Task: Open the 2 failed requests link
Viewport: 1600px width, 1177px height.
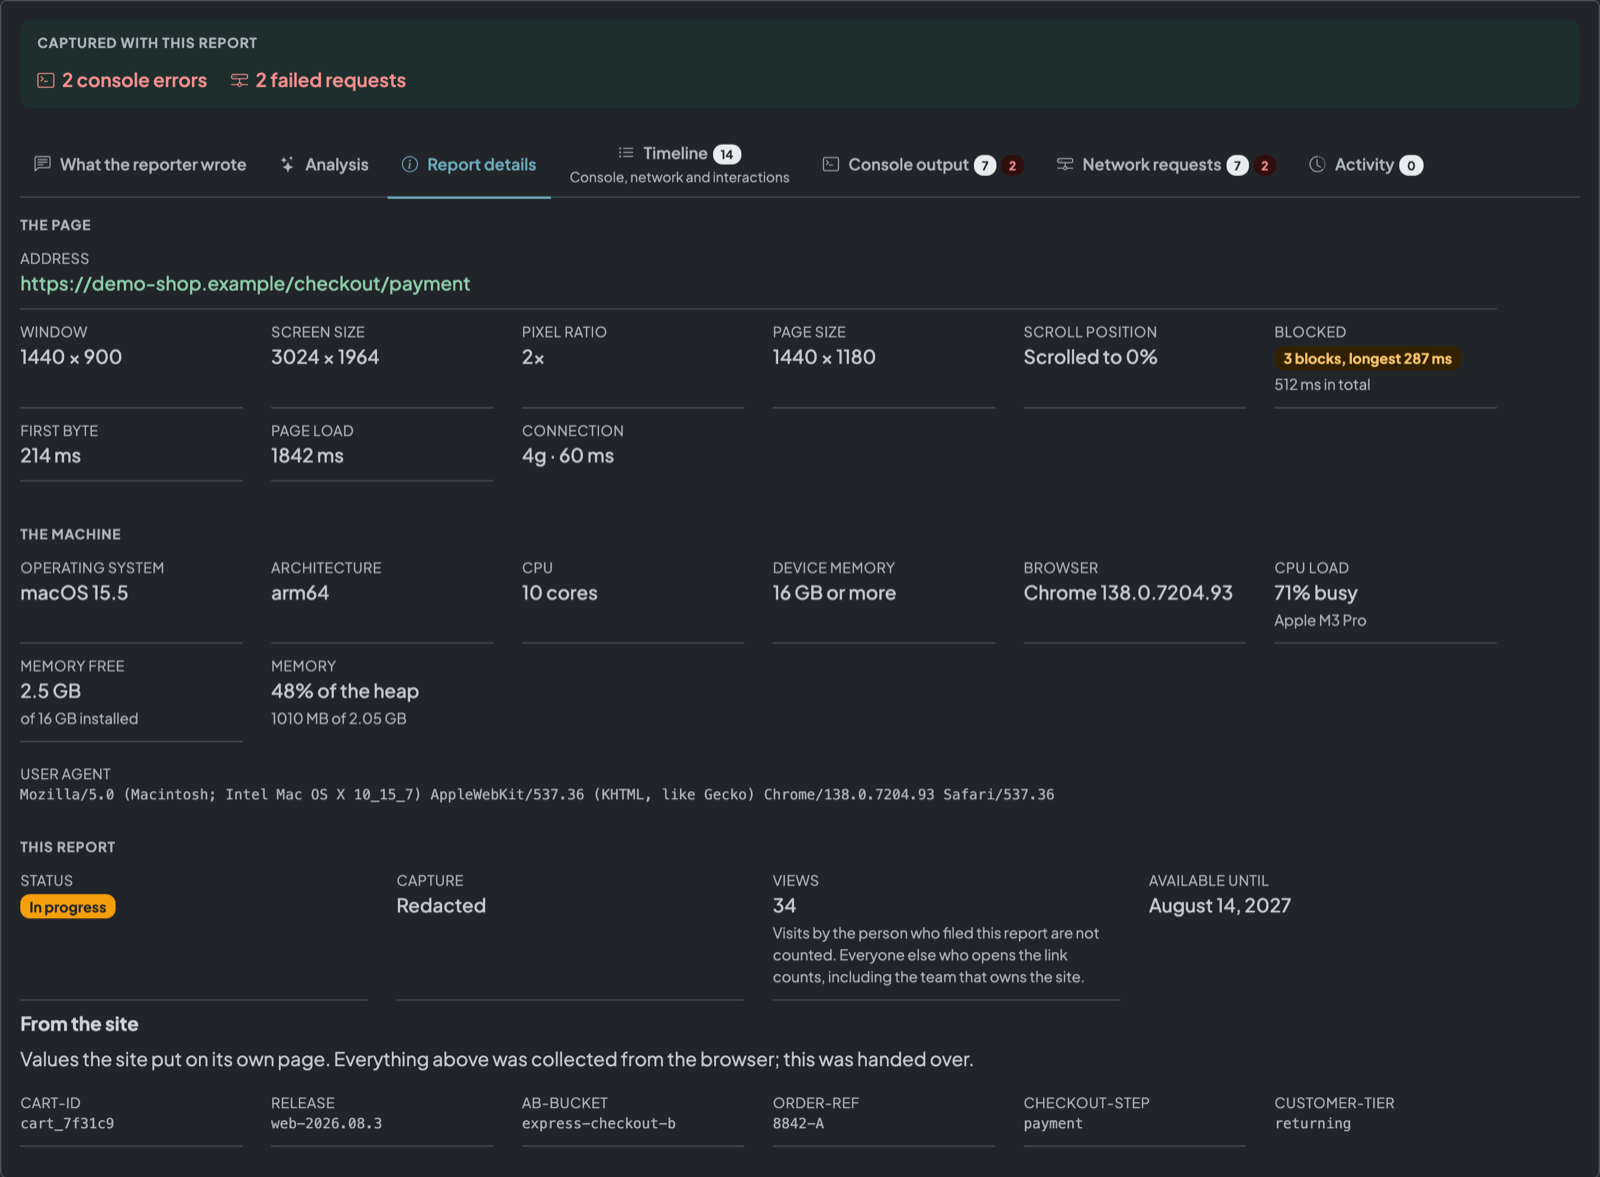Action: click(x=319, y=80)
